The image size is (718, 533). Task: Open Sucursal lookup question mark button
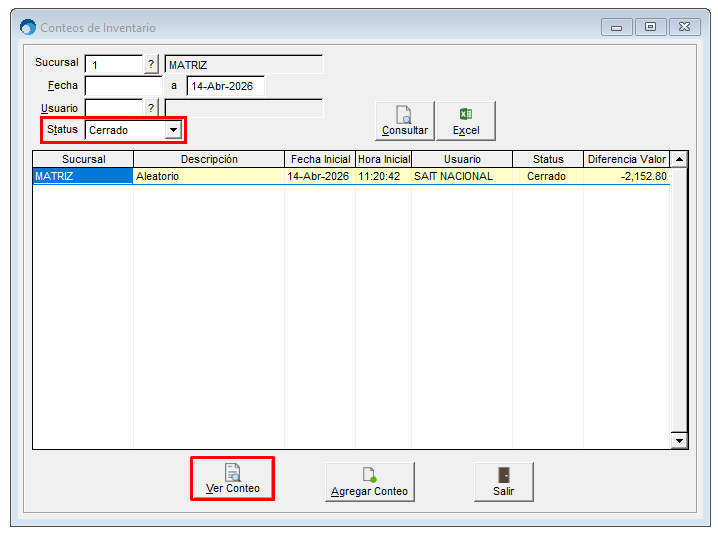point(152,64)
